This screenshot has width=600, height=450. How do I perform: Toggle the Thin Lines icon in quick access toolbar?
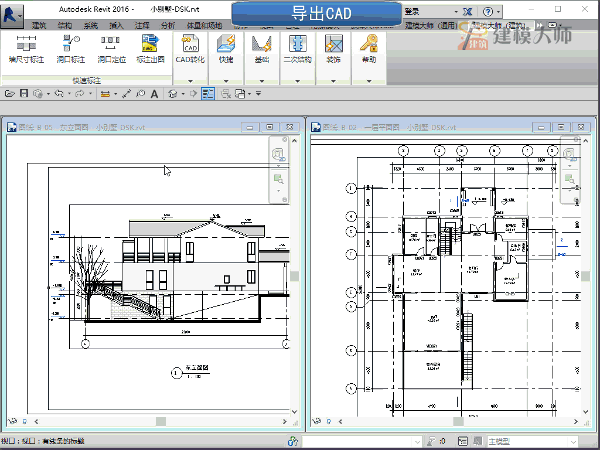(208, 94)
